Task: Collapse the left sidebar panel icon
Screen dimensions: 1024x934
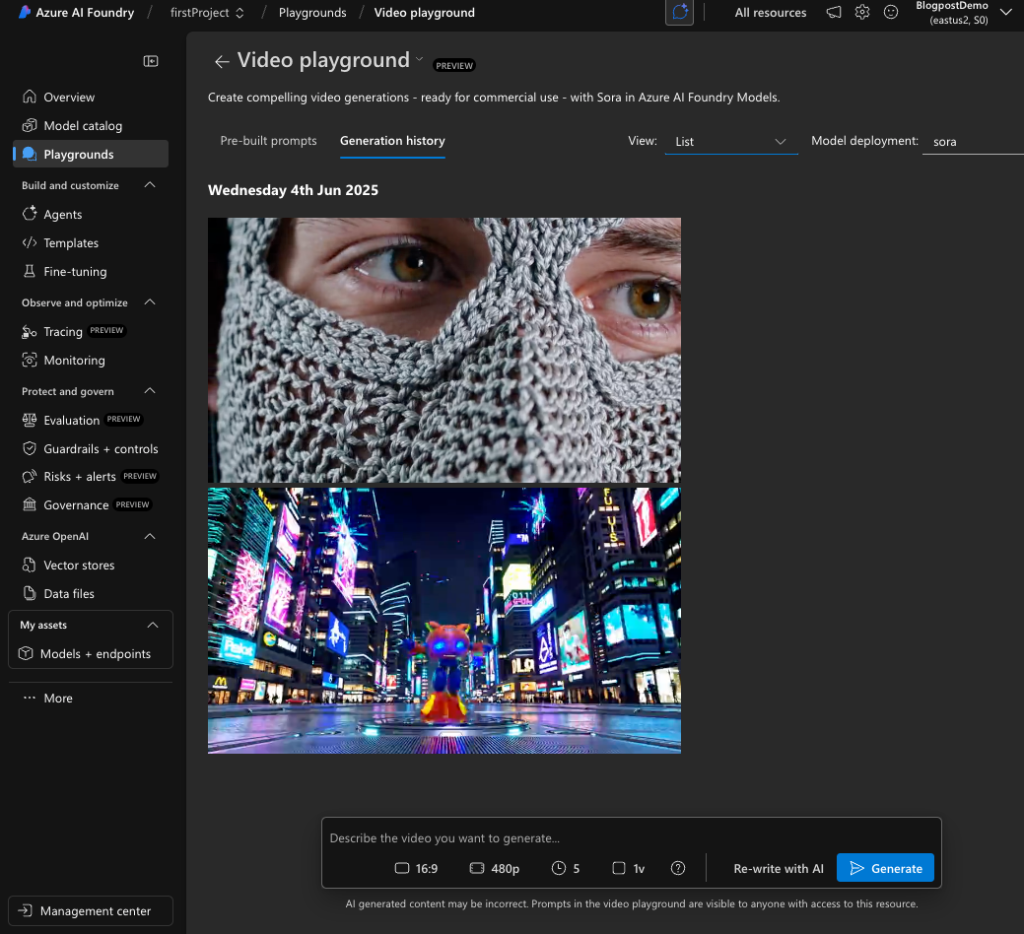Action: pos(151,61)
